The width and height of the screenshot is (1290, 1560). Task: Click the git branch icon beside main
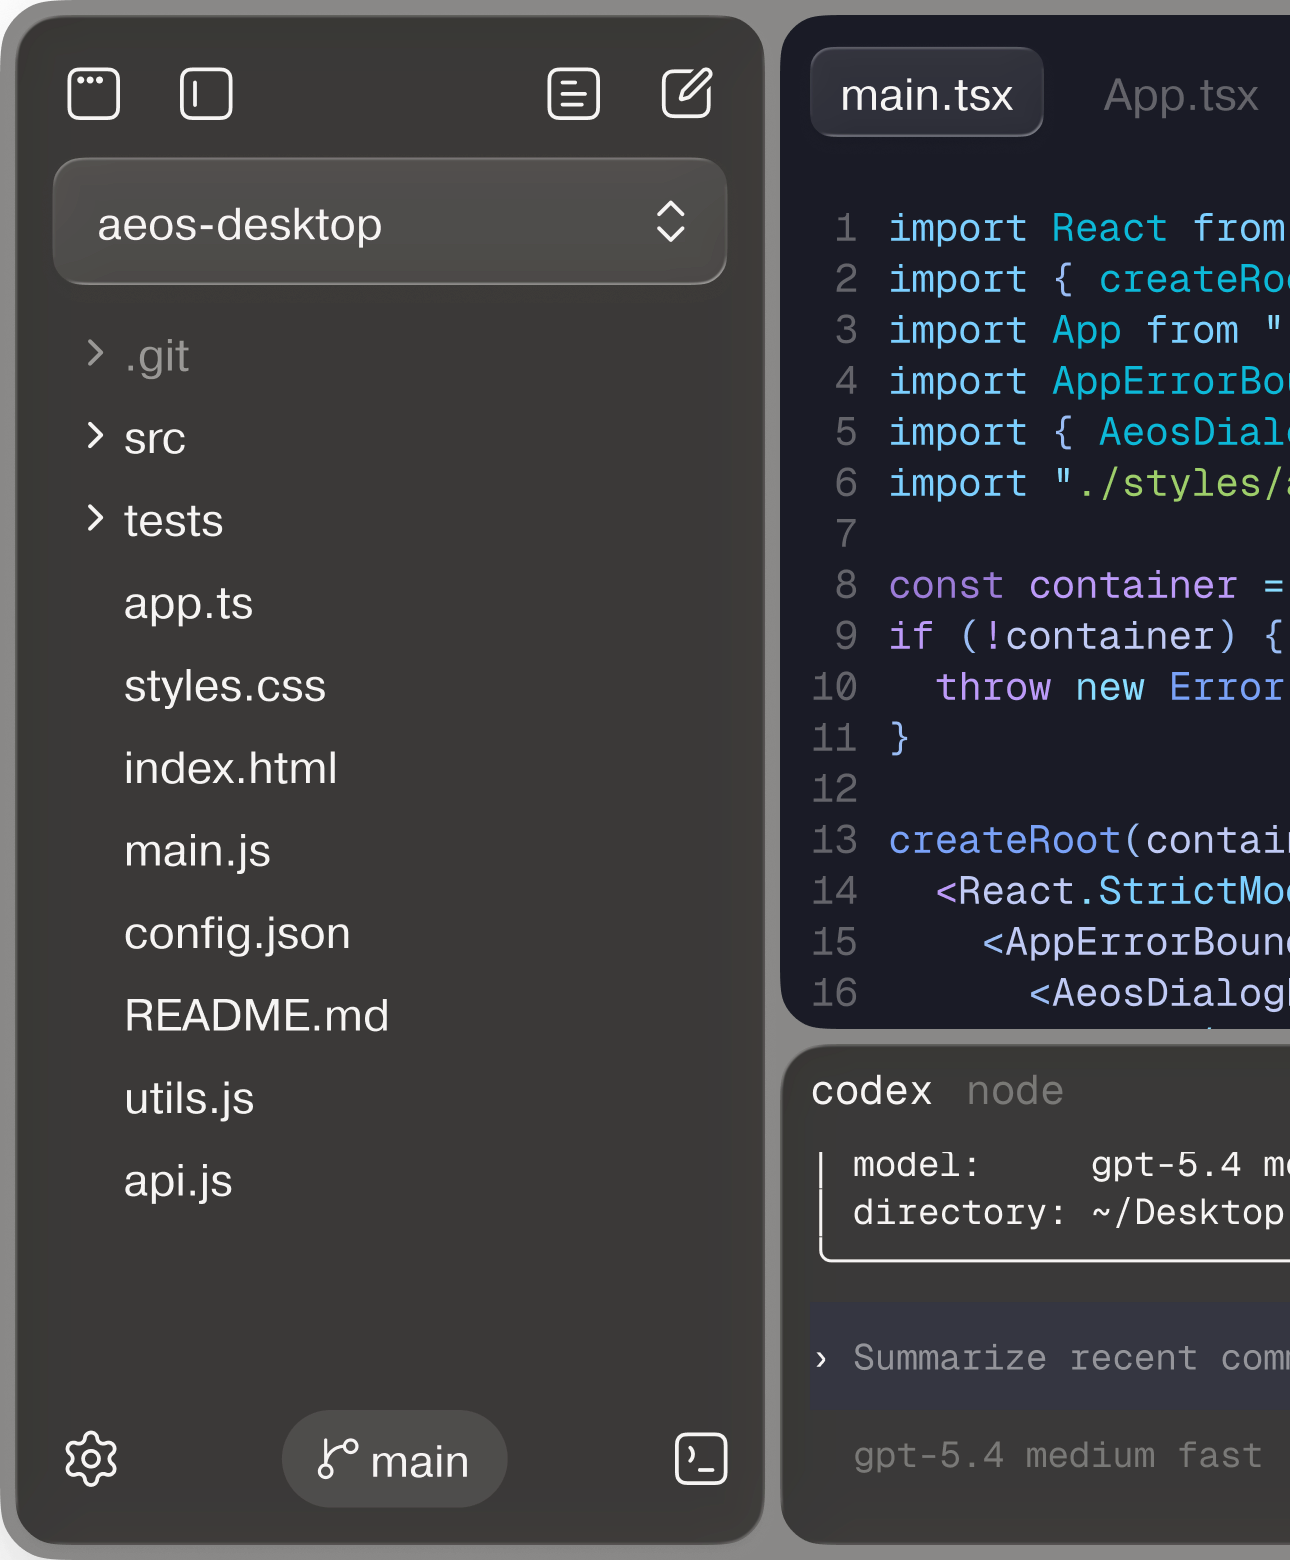(337, 1458)
